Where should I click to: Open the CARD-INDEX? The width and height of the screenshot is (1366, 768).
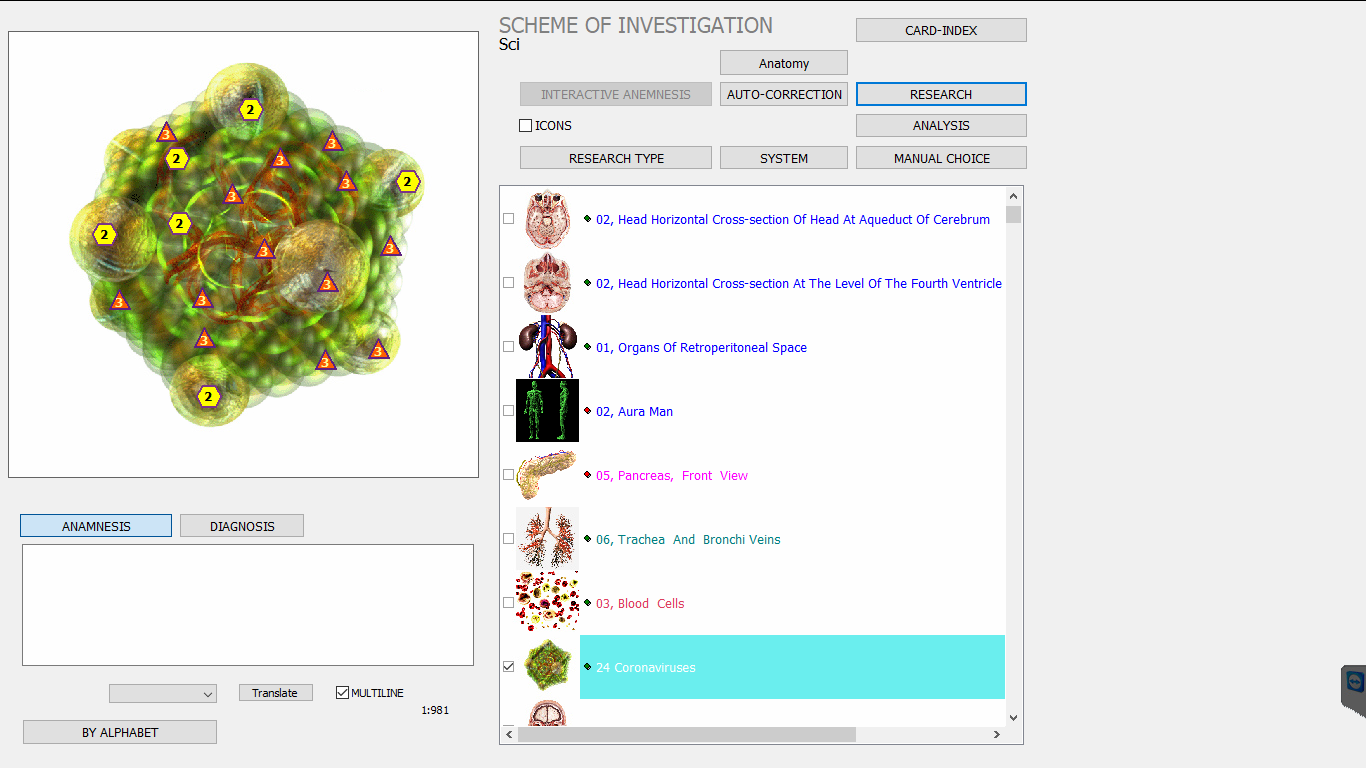click(941, 30)
